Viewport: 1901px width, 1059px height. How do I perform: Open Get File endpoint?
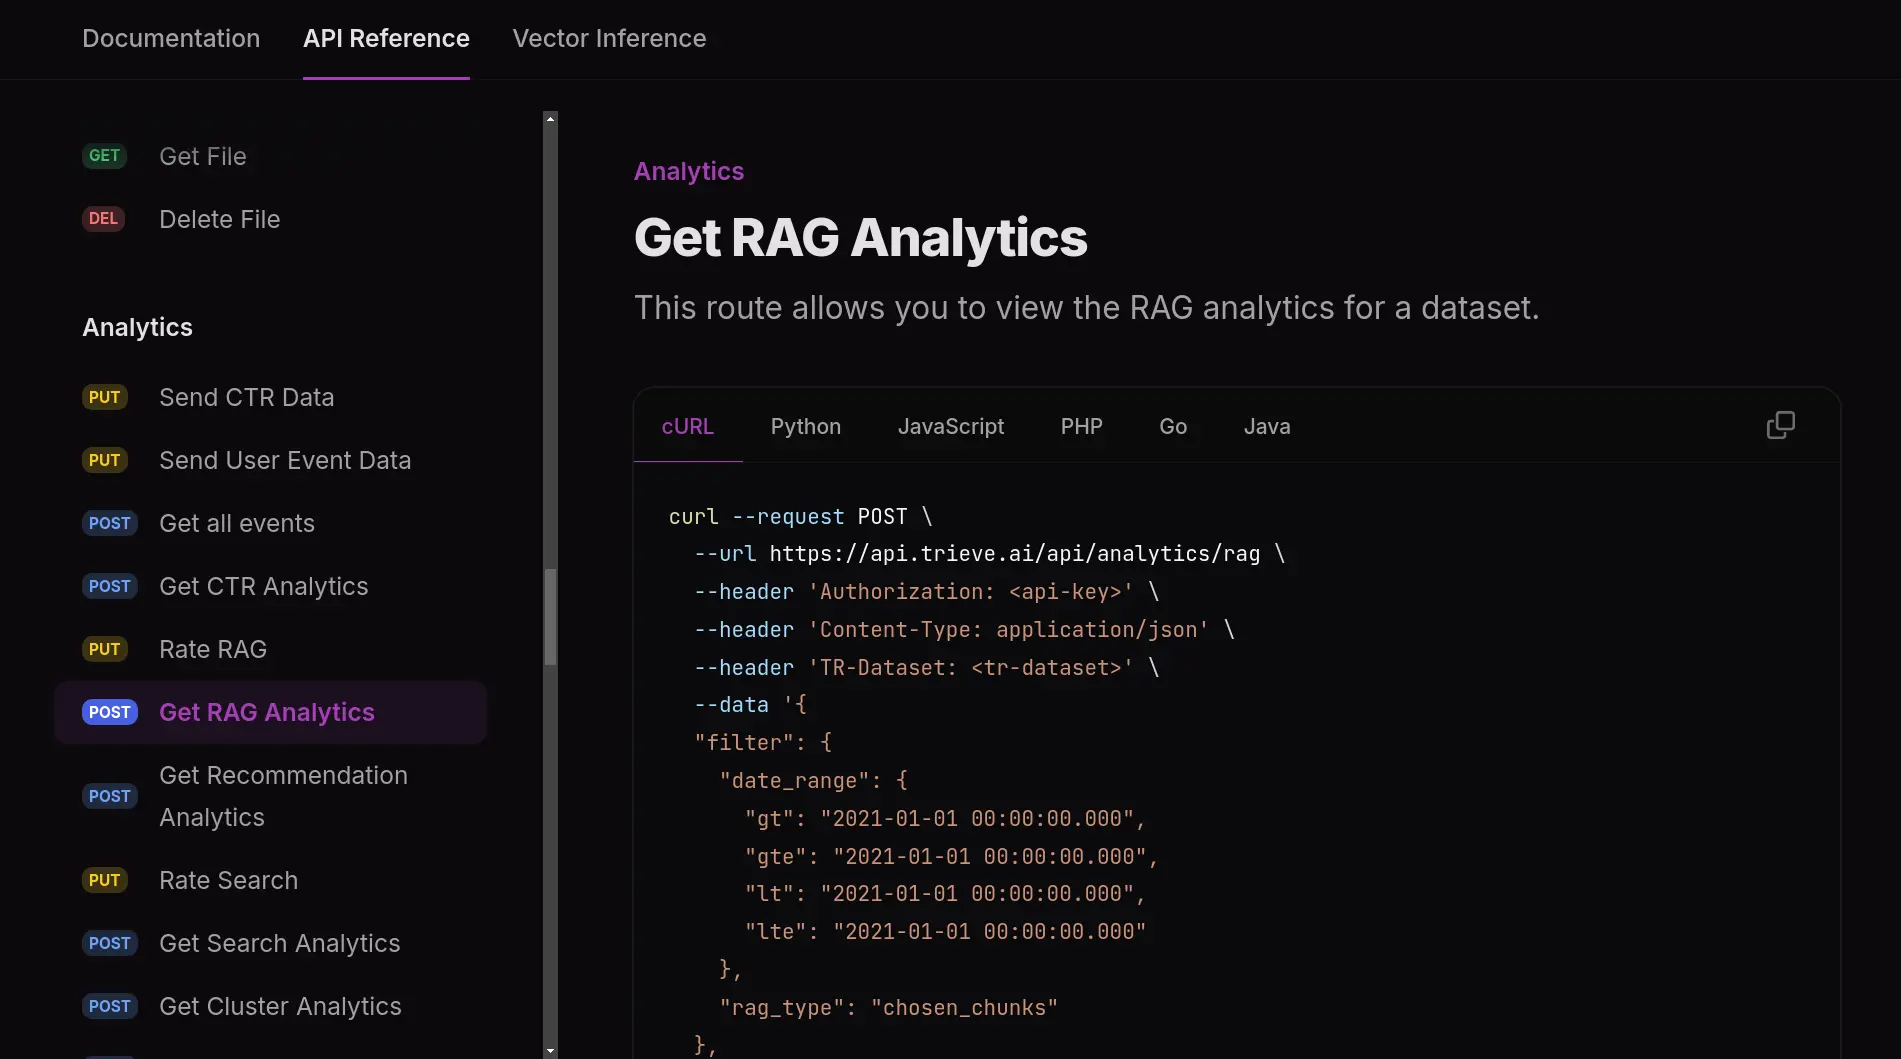click(x=203, y=156)
